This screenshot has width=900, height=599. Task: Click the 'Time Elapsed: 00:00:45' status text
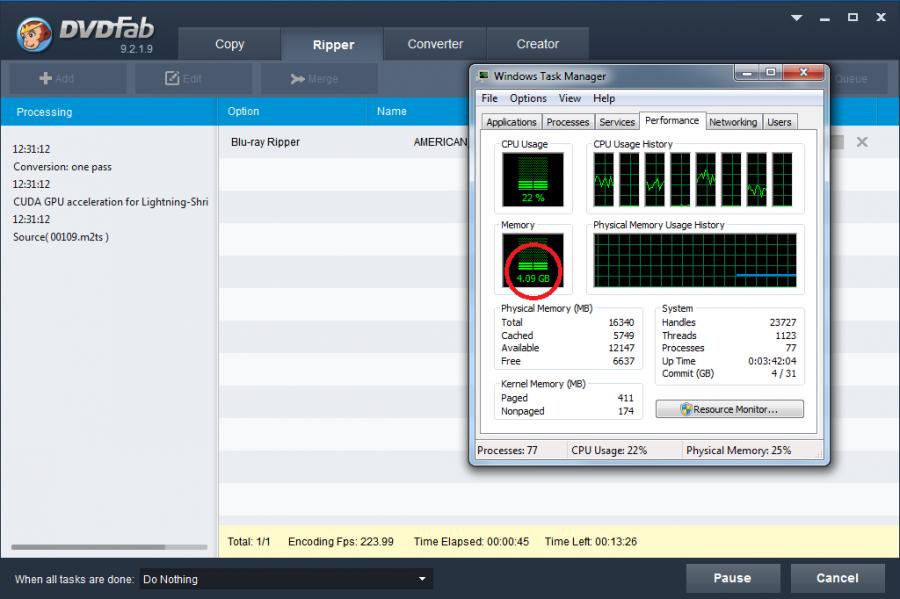pos(471,542)
